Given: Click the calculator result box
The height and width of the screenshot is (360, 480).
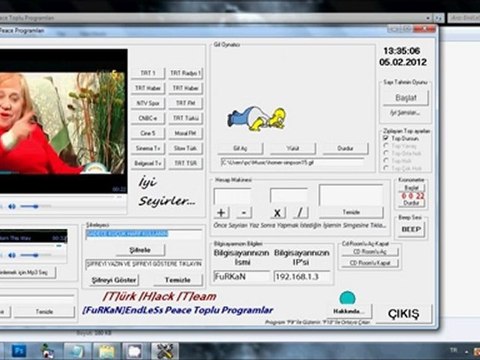Looking at the screenshot, I should pos(351,195).
